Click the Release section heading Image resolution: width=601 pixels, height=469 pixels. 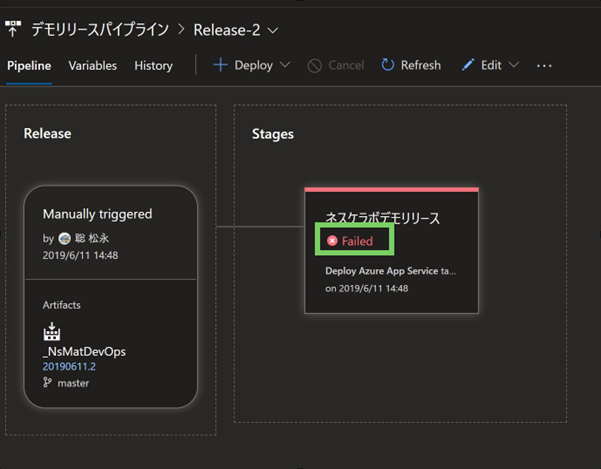coord(48,133)
